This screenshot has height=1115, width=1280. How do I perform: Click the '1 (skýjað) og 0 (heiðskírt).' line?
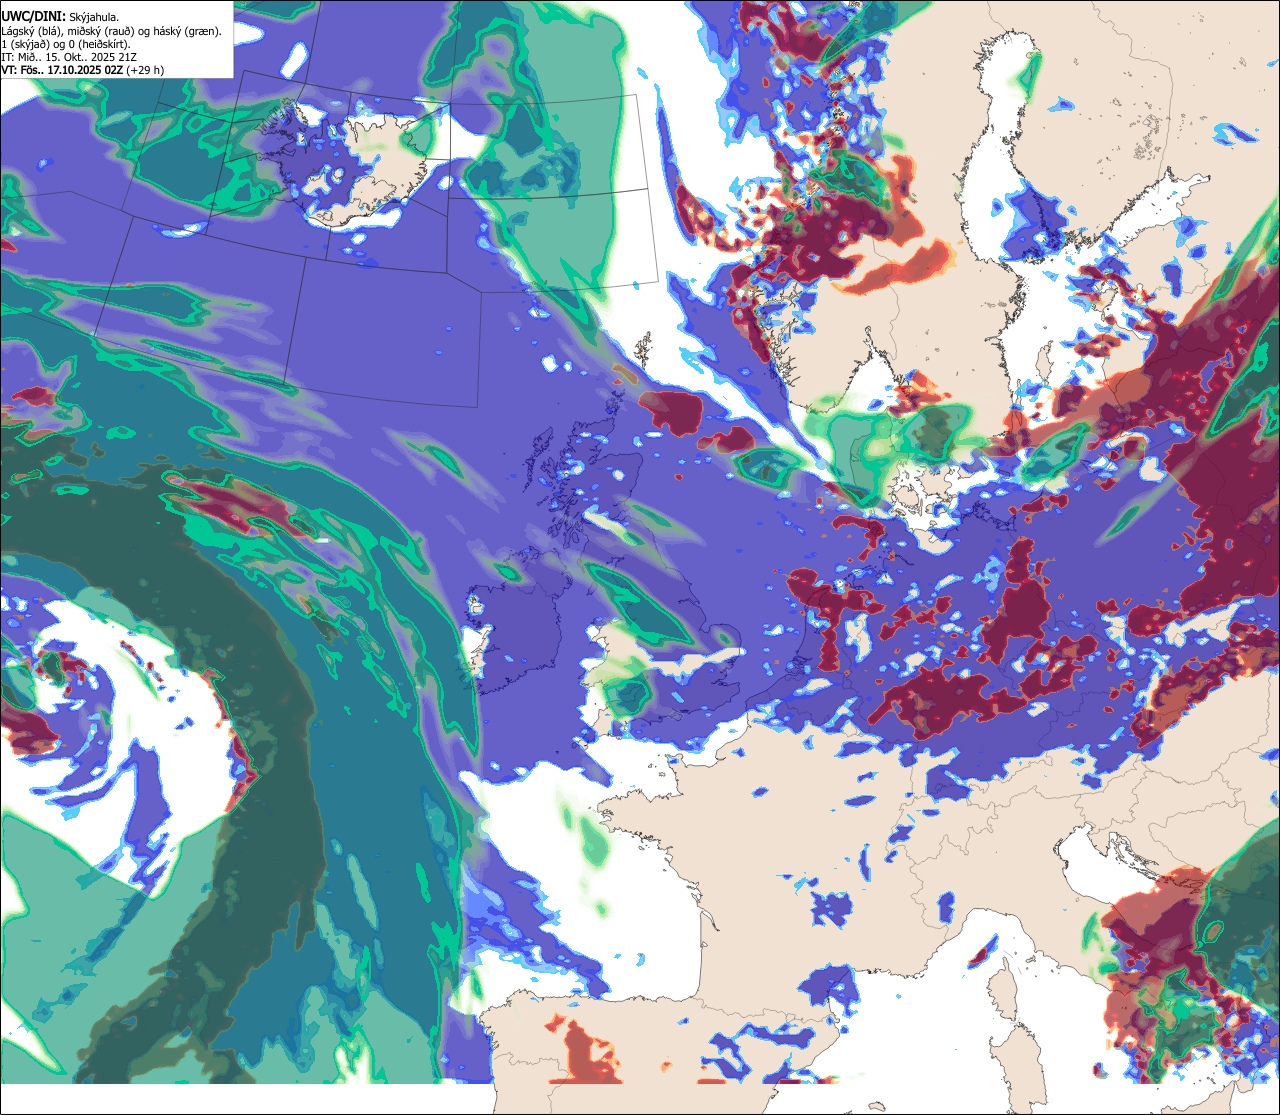pyautogui.click(x=65, y=44)
